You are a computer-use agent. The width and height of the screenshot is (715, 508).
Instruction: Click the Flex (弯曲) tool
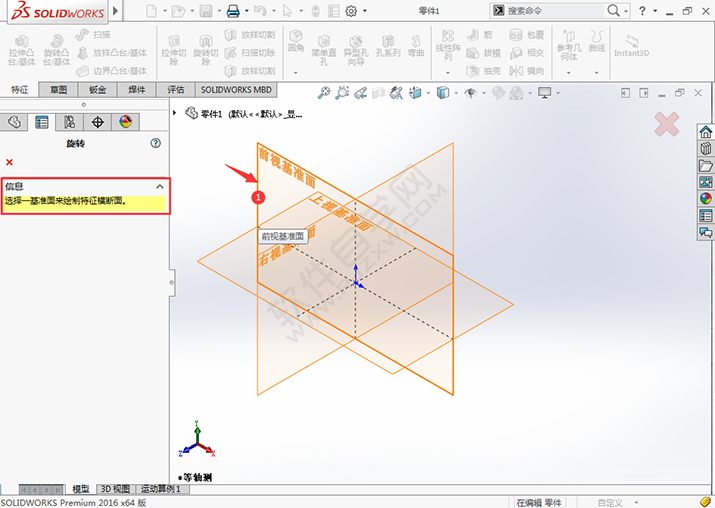tap(416, 46)
